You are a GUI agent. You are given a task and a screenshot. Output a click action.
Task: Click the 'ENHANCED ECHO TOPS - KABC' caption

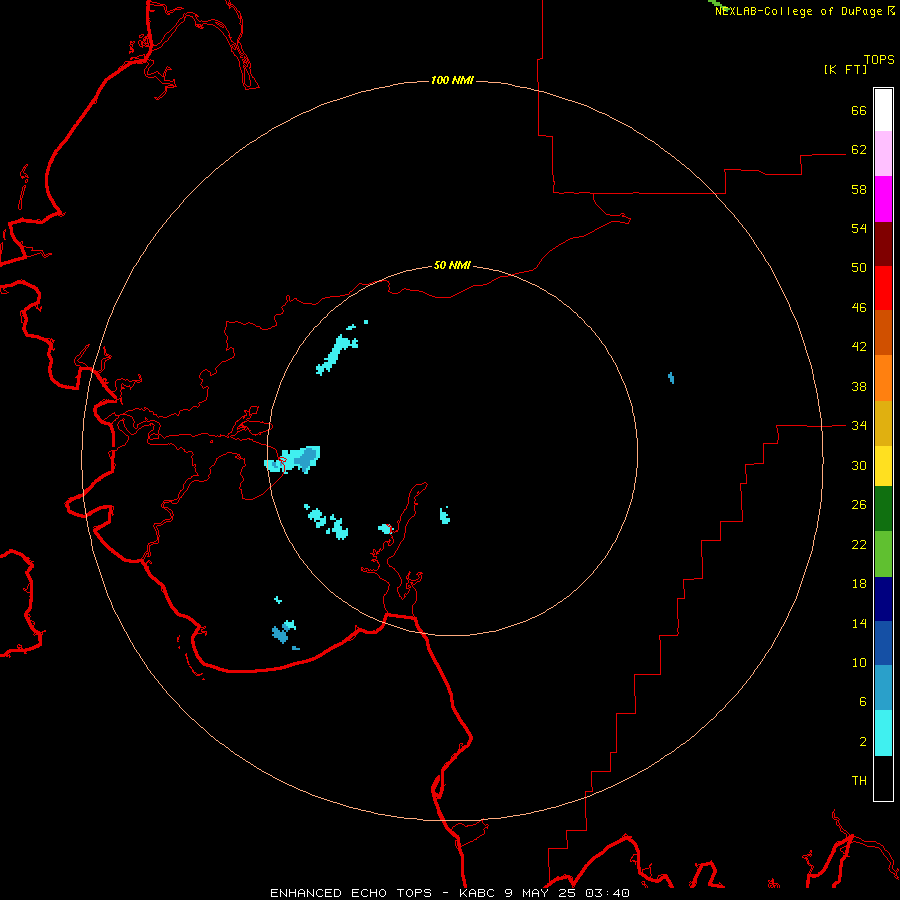pos(384,893)
